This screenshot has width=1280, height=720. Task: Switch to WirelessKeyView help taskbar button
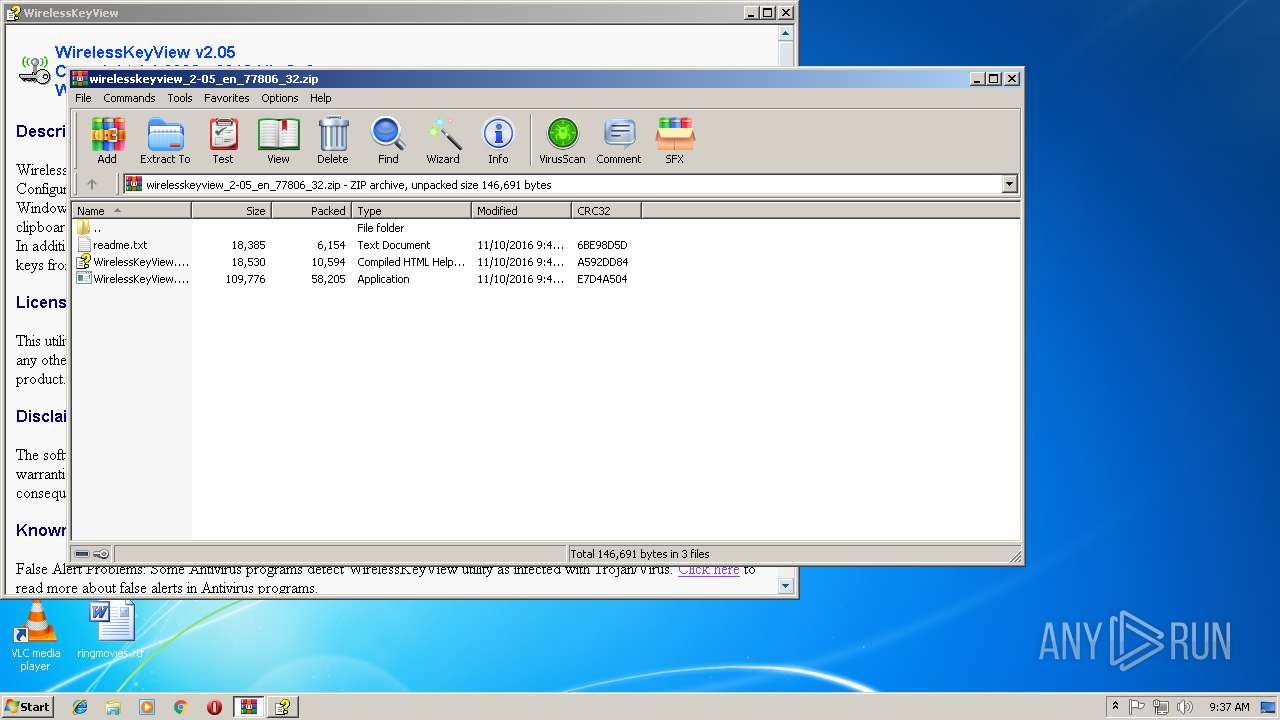click(283, 707)
